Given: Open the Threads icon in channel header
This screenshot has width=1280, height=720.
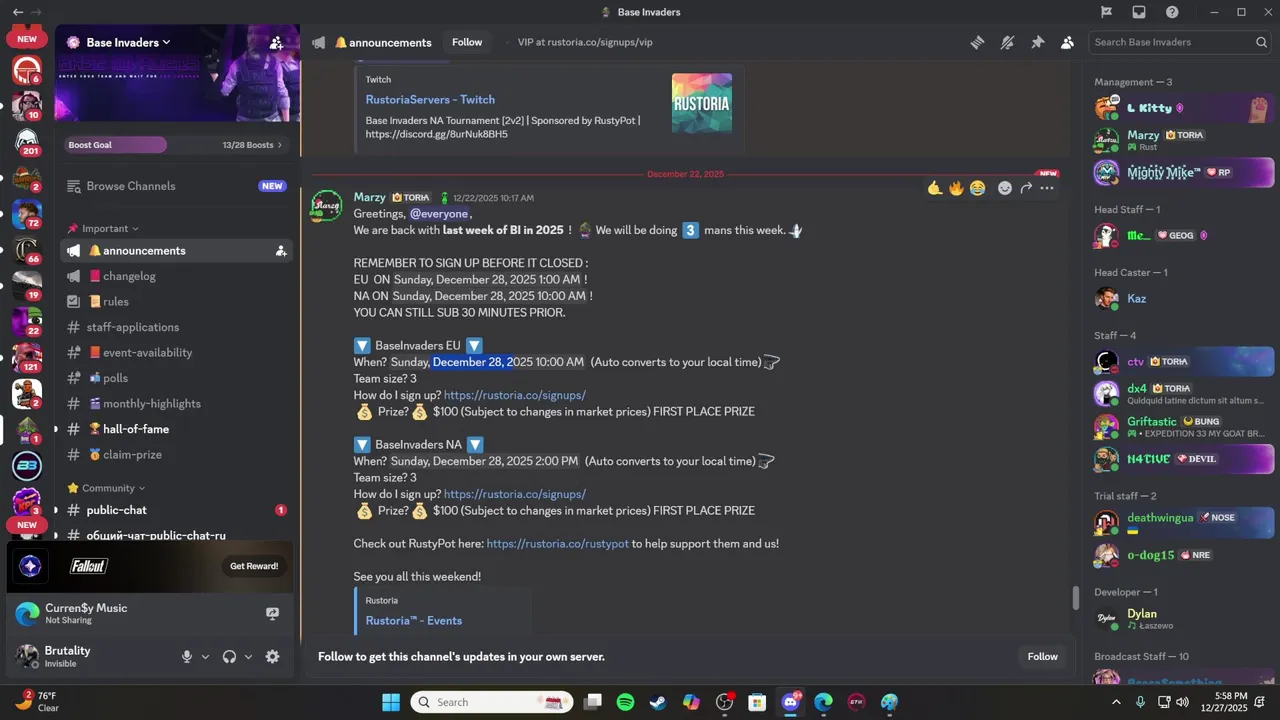Looking at the screenshot, I should click(977, 42).
